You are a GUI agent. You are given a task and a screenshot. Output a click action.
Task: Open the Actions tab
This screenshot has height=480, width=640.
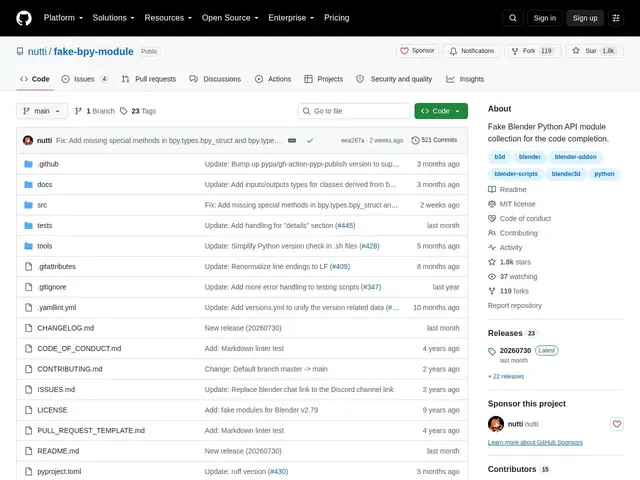273,79
